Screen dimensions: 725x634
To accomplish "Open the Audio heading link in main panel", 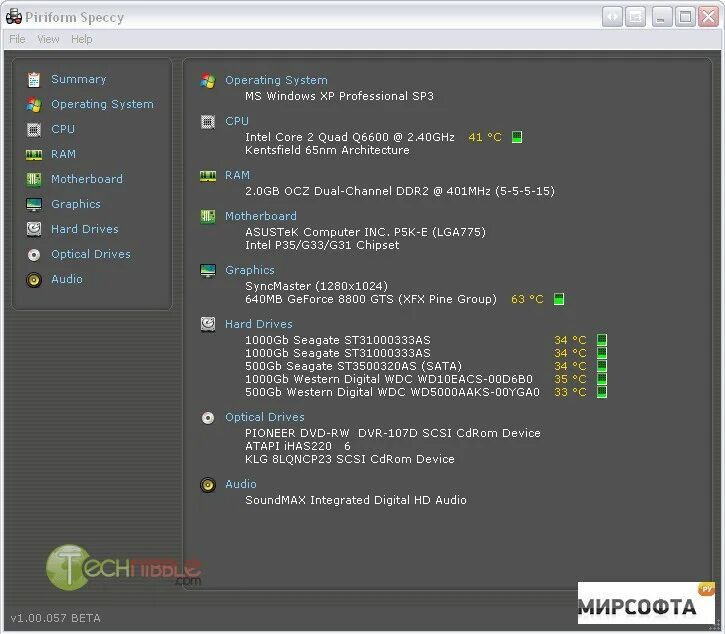I will click(x=241, y=485).
